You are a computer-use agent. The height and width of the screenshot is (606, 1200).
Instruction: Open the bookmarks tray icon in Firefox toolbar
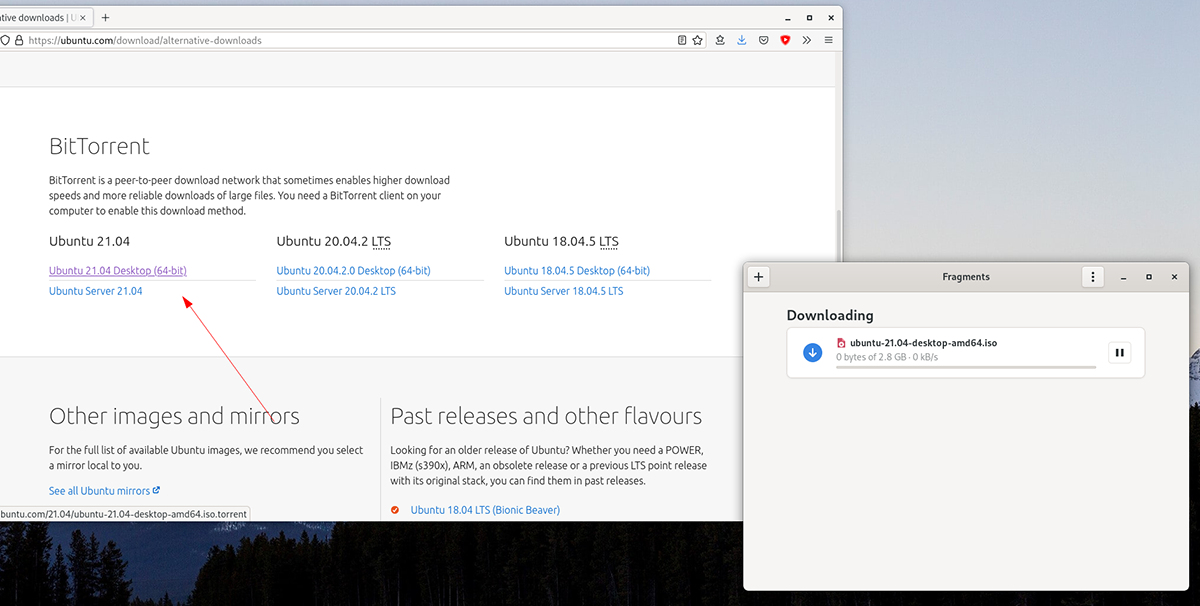click(x=720, y=41)
